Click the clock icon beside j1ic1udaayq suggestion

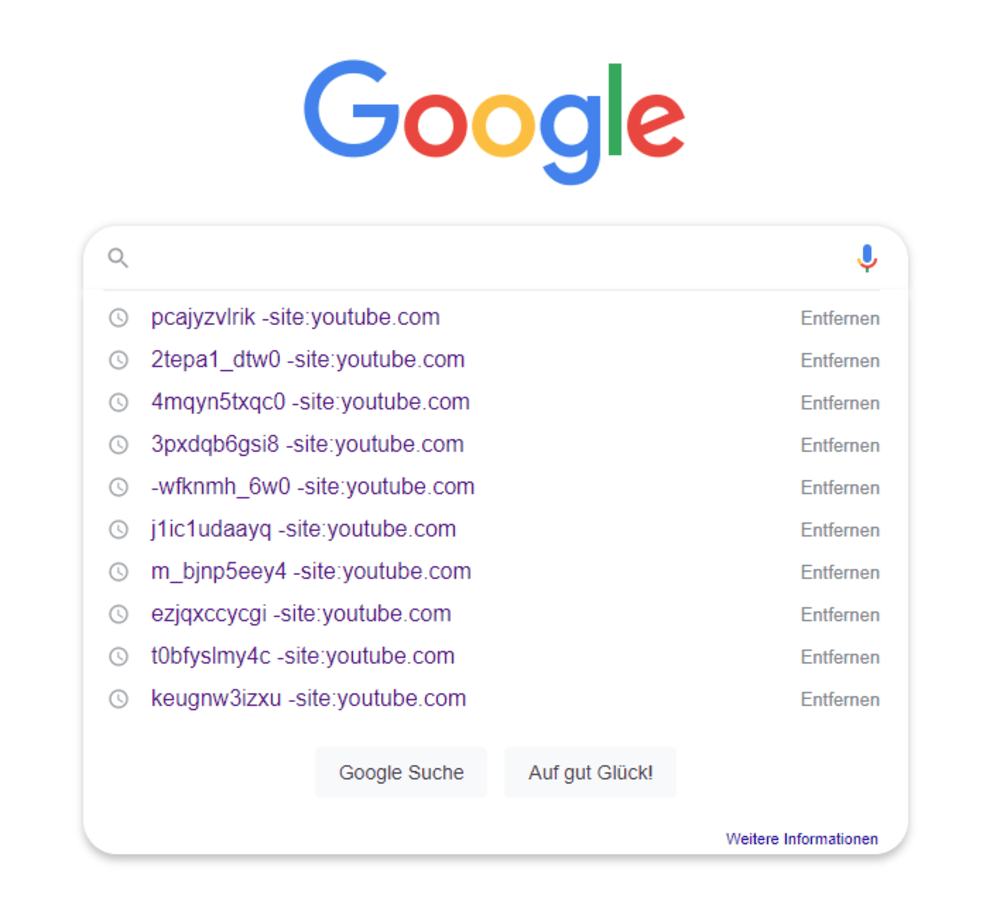119,529
